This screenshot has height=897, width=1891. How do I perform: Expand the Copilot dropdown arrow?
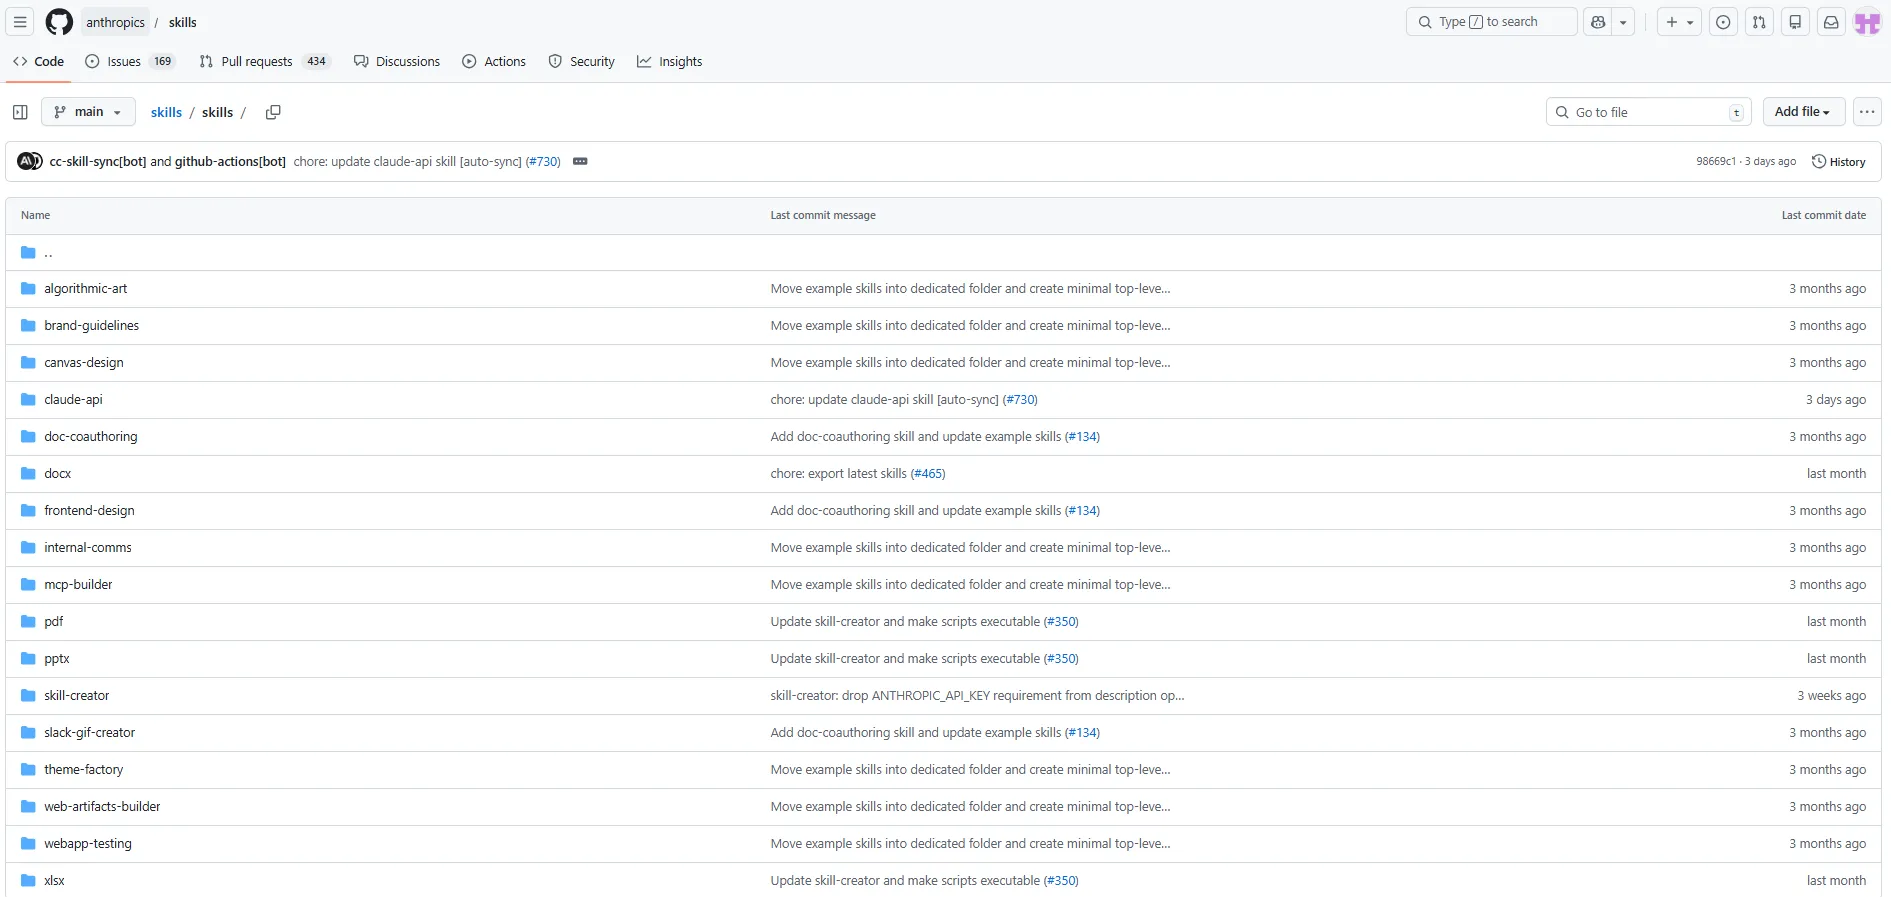click(1623, 22)
